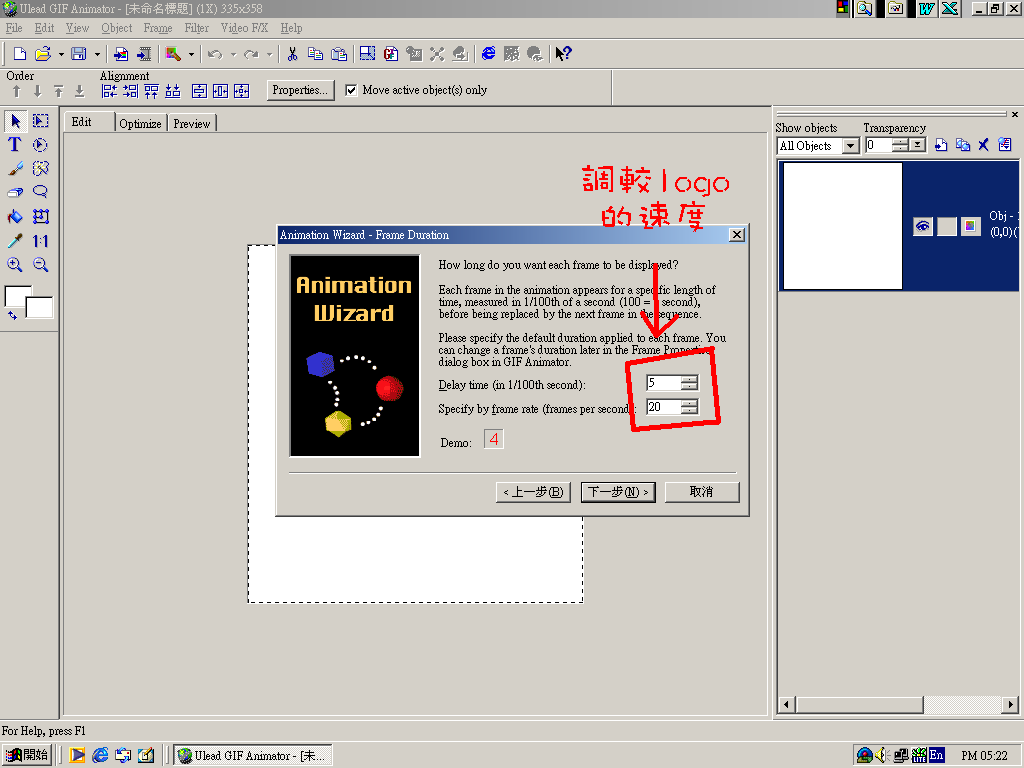The width and height of the screenshot is (1024, 768).
Task: Preview in Internet Explorer browser icon
Action: pos(488,54)
